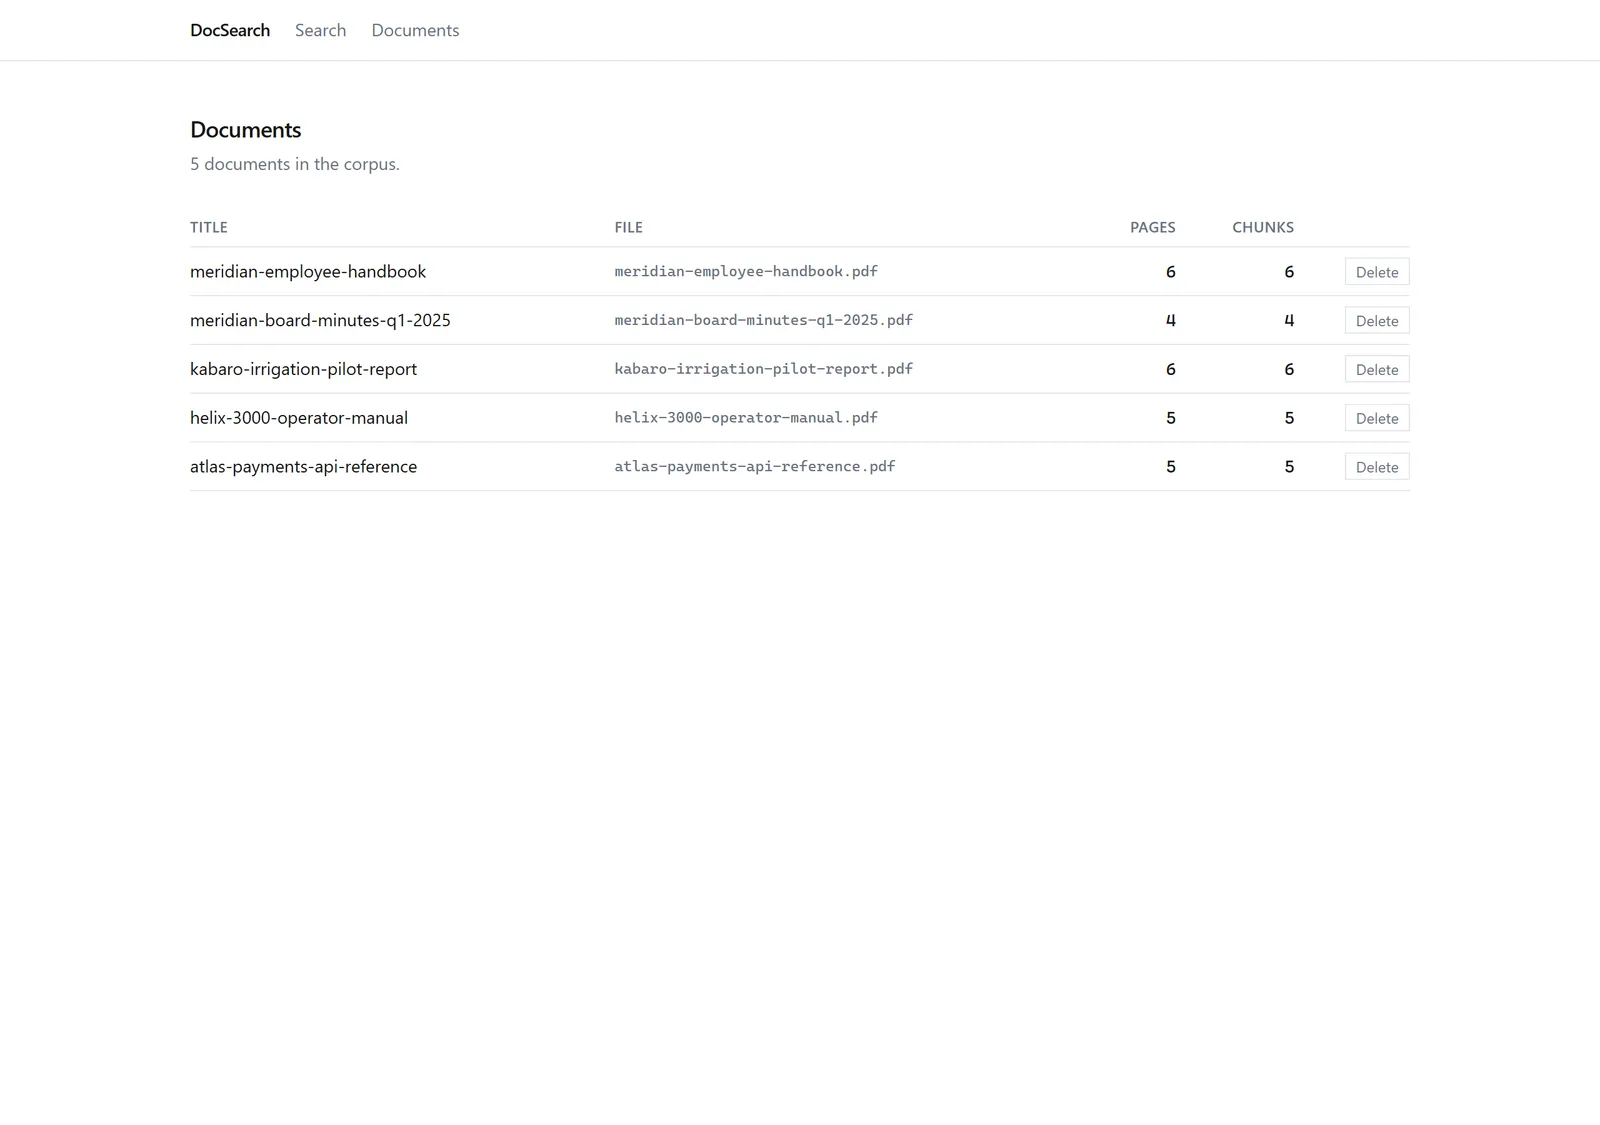Image resolution: width=1600 pixels, height=1125 pixels.
Task: Click file name meridian-employee-handbook.pdf
Action: tap(746, 271)
